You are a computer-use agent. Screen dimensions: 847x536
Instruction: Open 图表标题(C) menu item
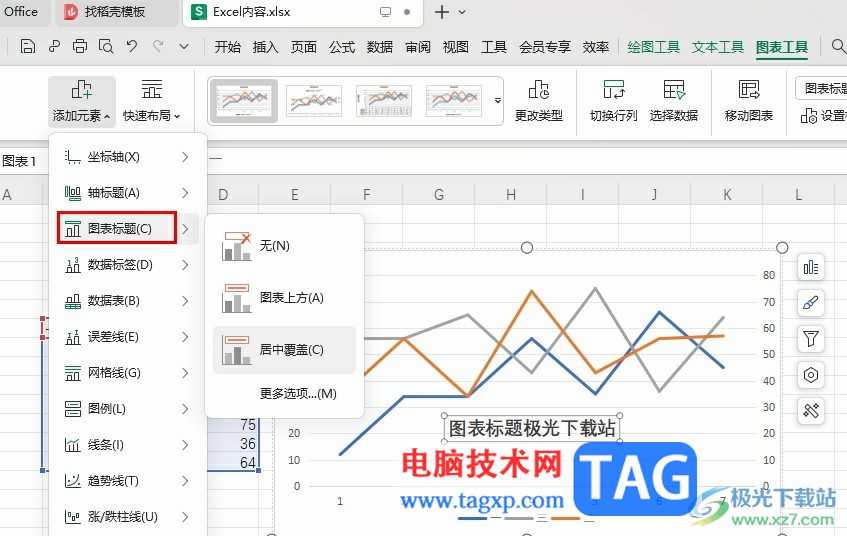pyautogui.click(x=127, y=229)
